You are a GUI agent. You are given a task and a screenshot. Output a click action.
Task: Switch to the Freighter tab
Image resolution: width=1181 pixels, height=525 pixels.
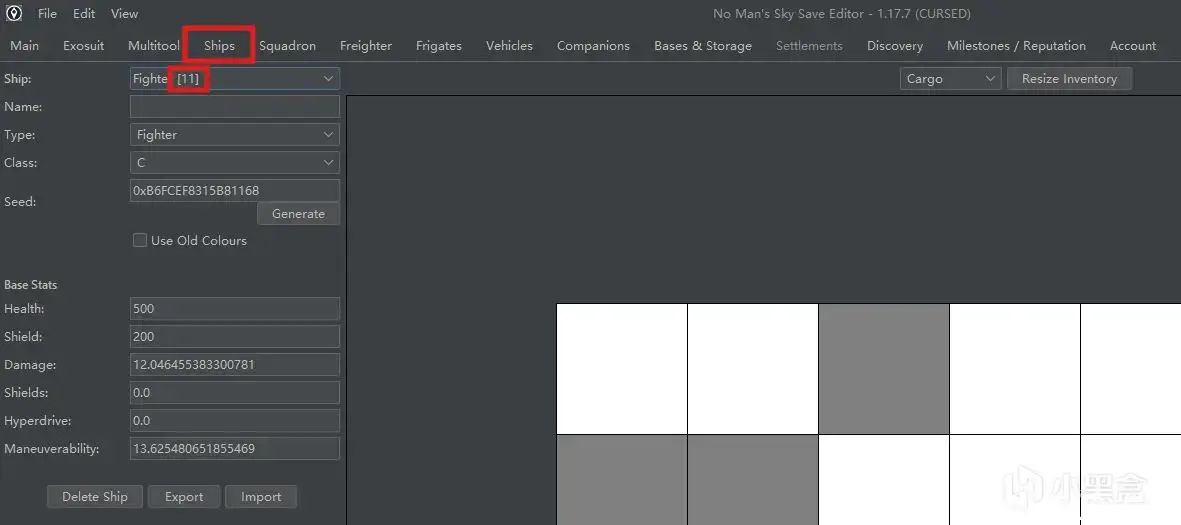click(365, 45)
